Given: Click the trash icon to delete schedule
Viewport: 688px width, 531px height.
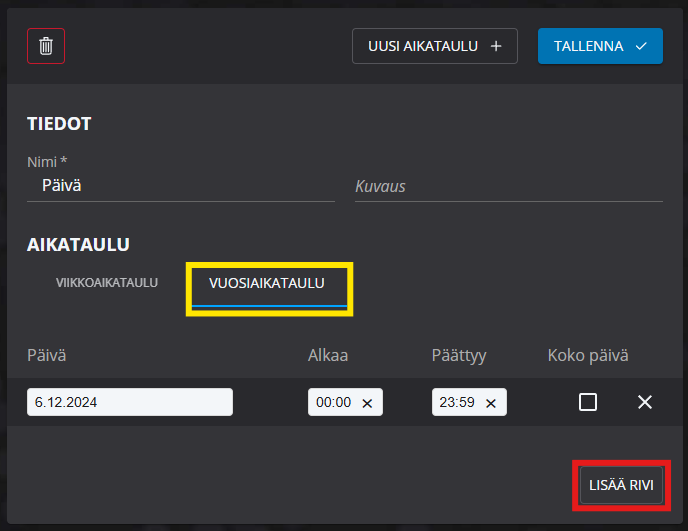Looking at the screenshot, I should point(46,46).
